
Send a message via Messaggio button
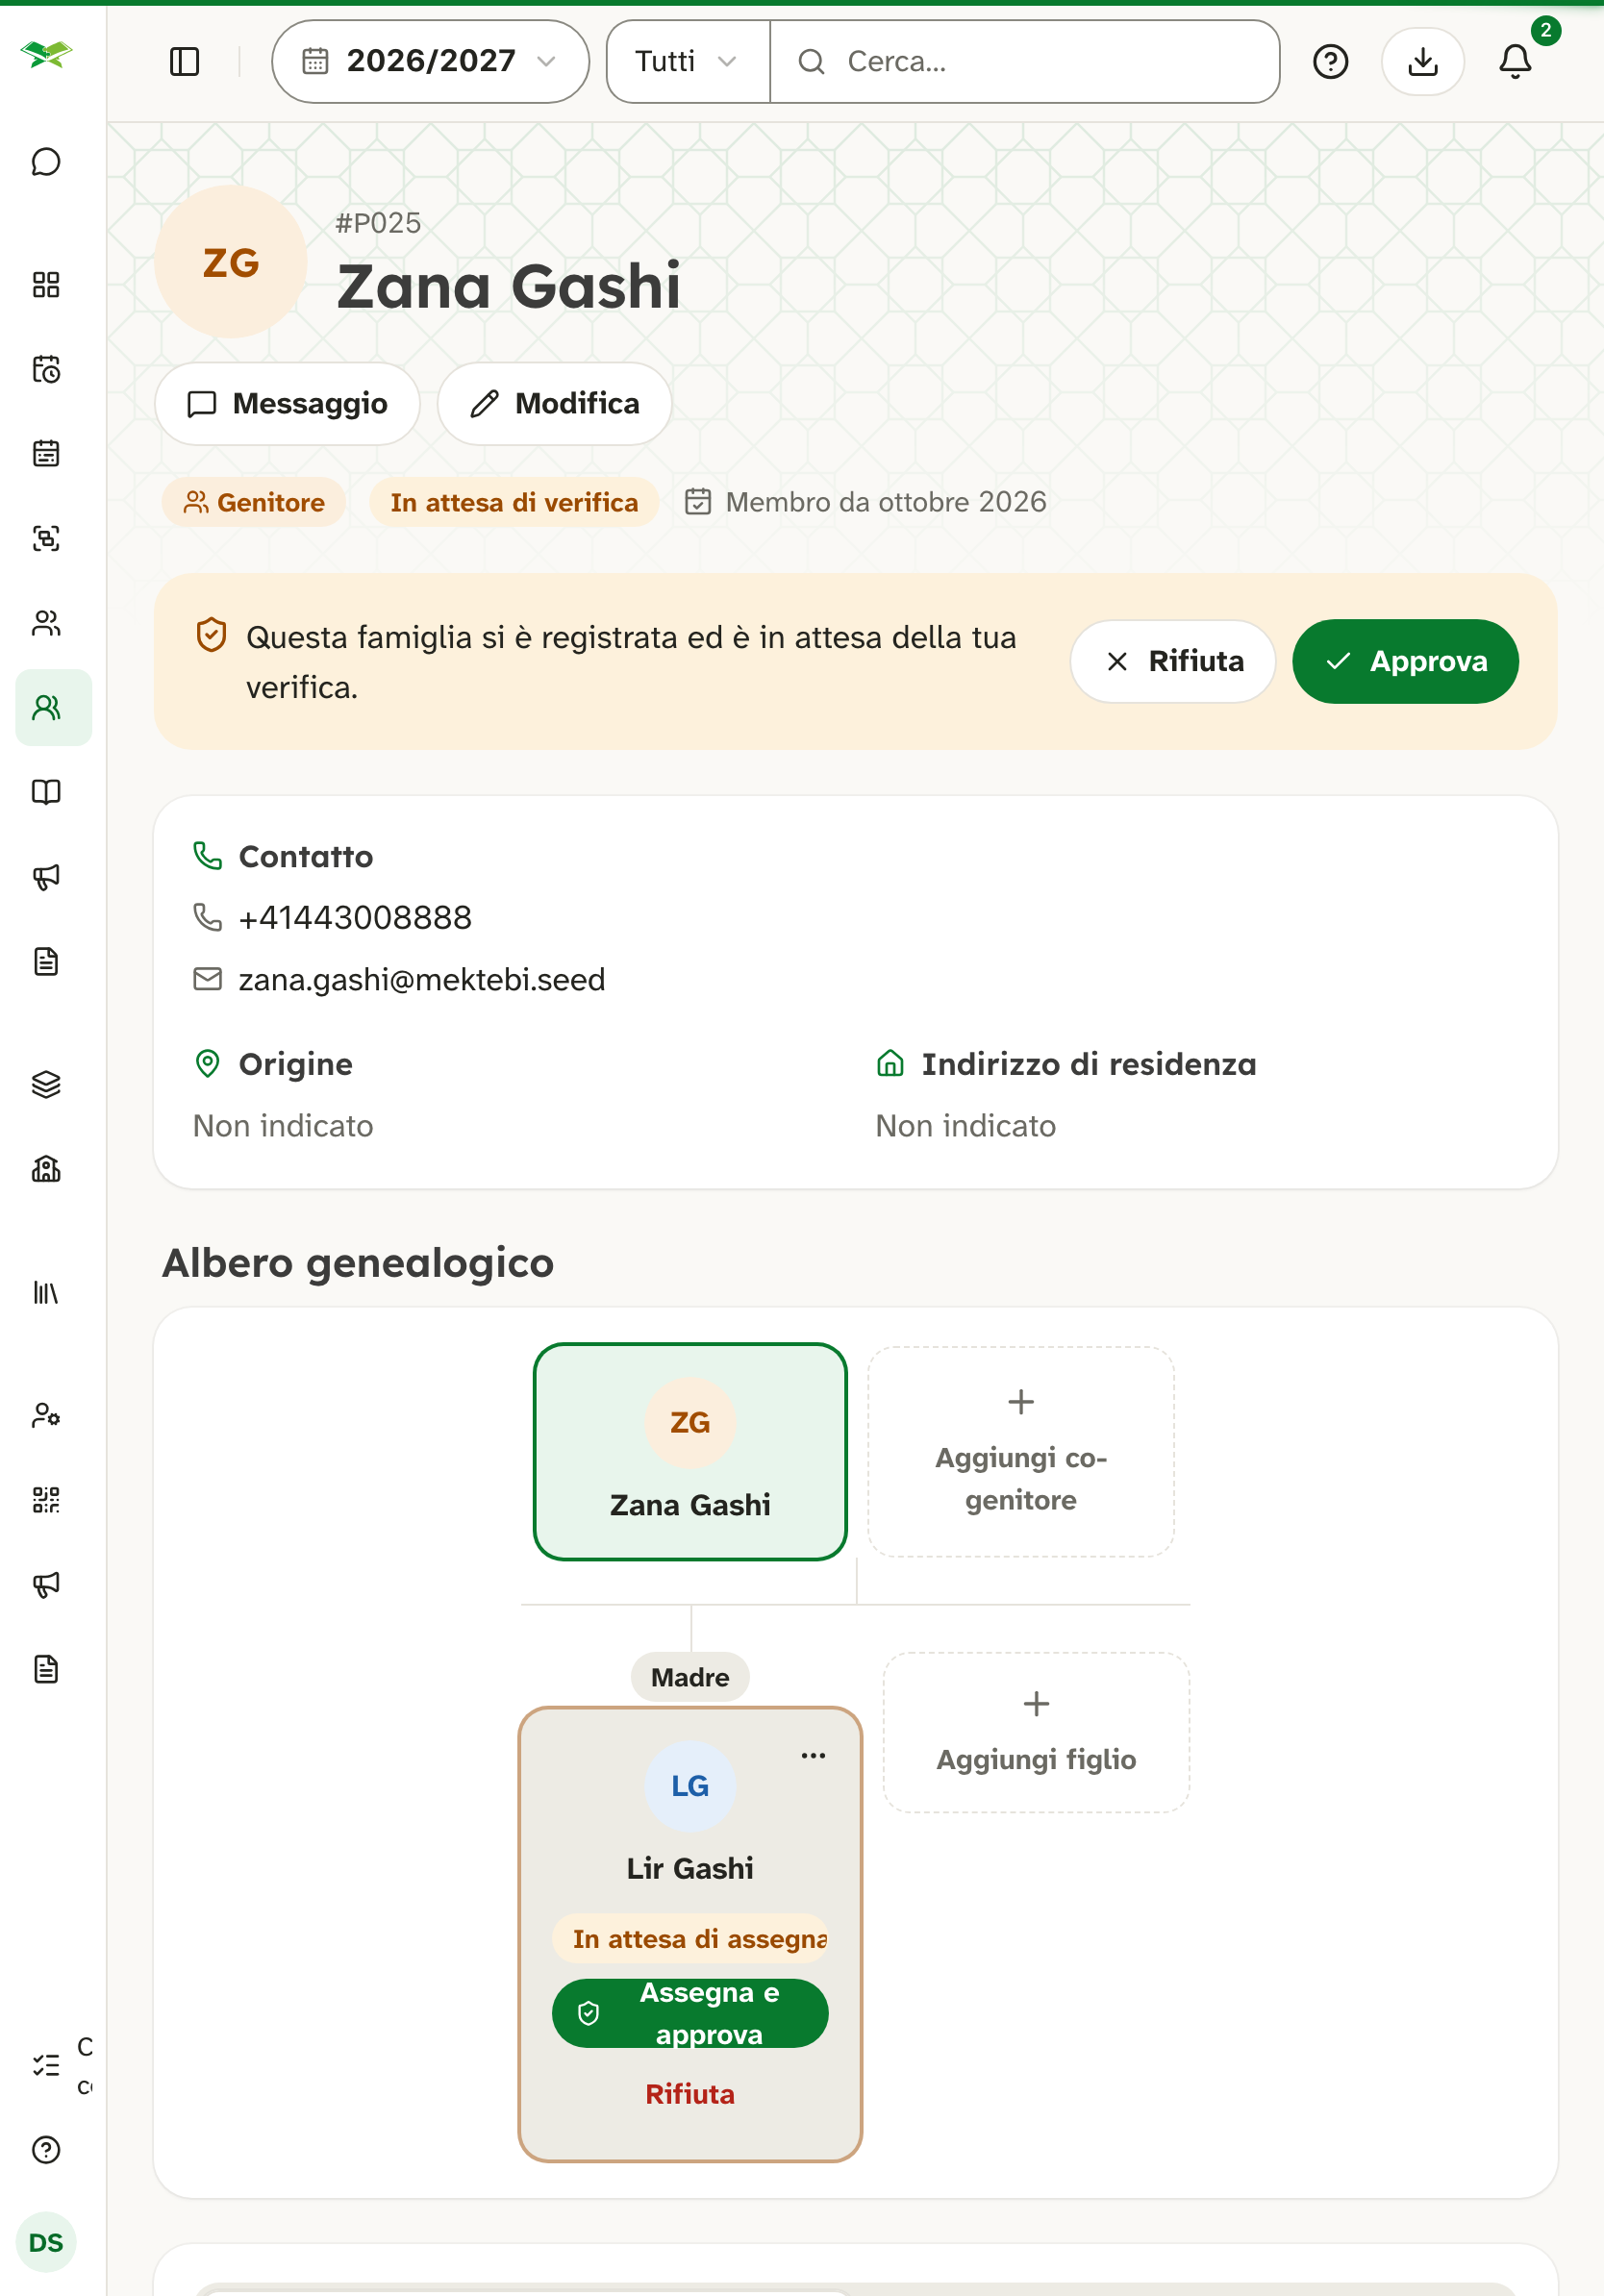point(287,403)
